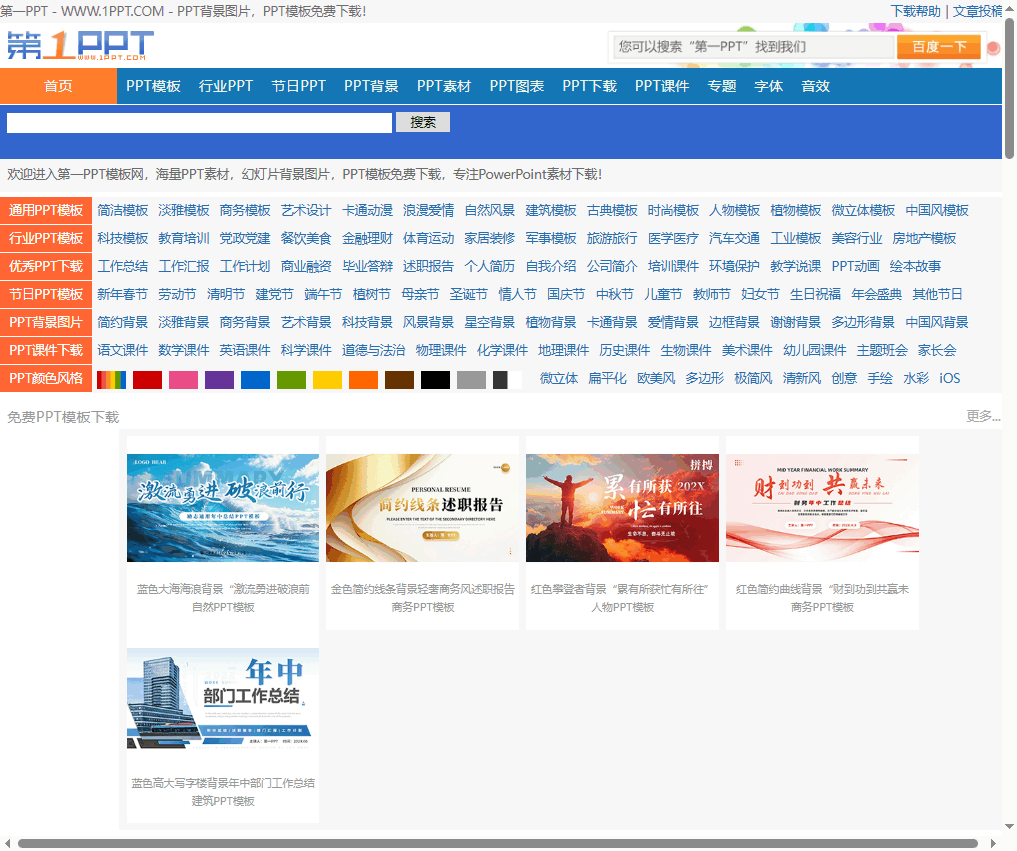Choose the purple color style swatch
The image size is (1017, 851).
pyautogui.click(x=219, y=379)
